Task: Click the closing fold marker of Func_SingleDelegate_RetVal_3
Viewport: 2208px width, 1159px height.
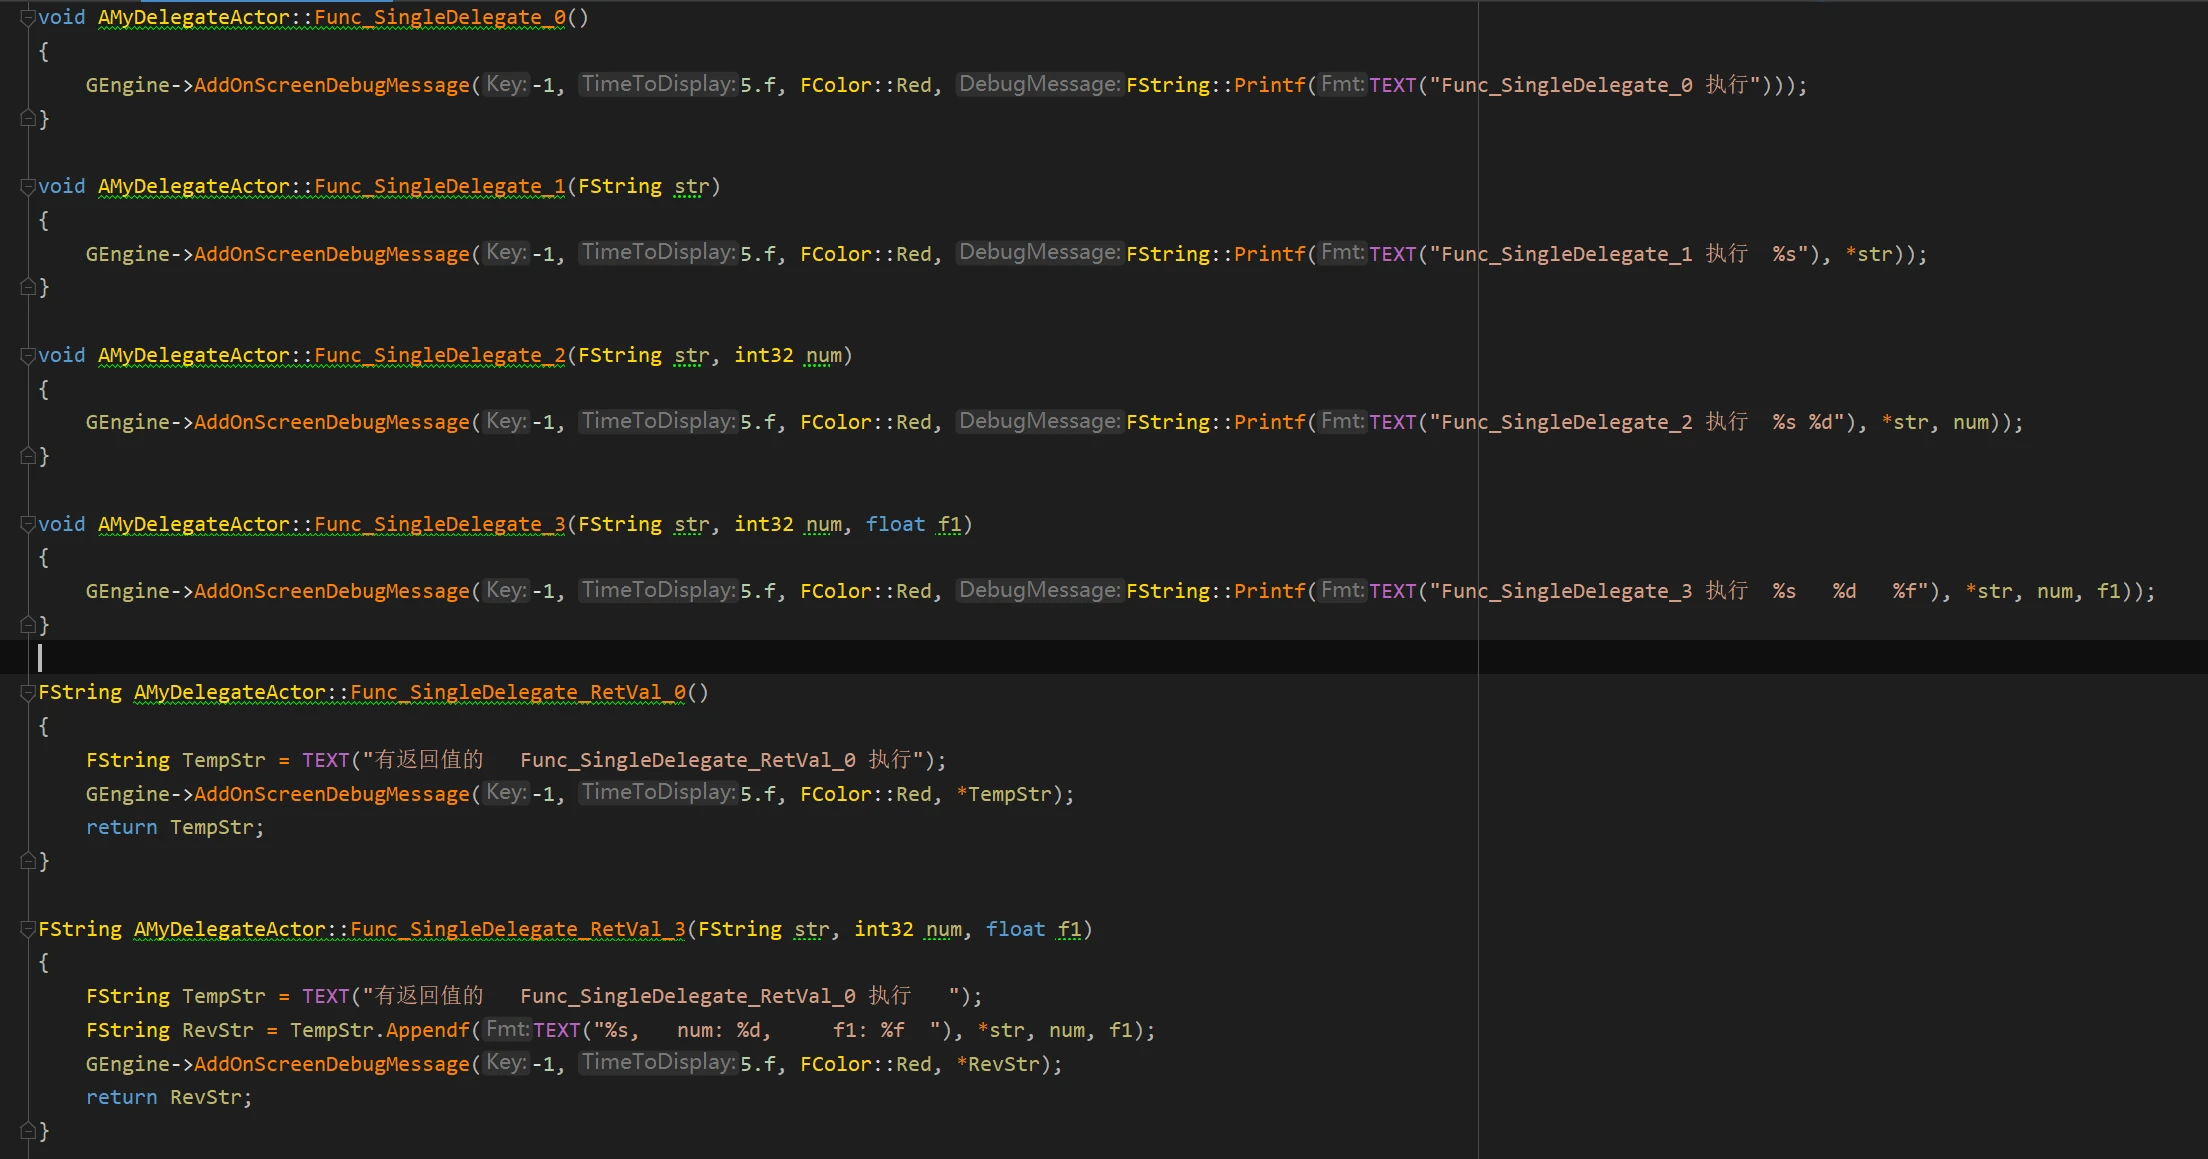Action: pos(27,1132)
